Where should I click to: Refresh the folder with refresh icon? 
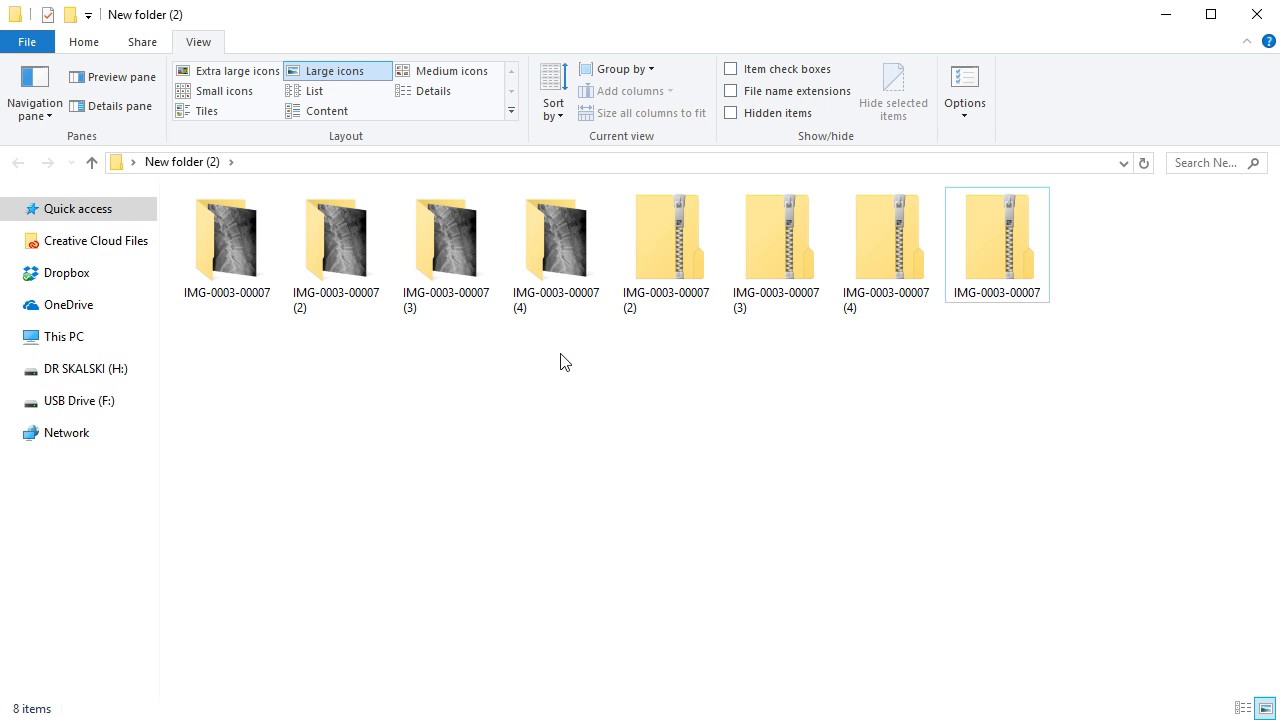(1144, 163)
